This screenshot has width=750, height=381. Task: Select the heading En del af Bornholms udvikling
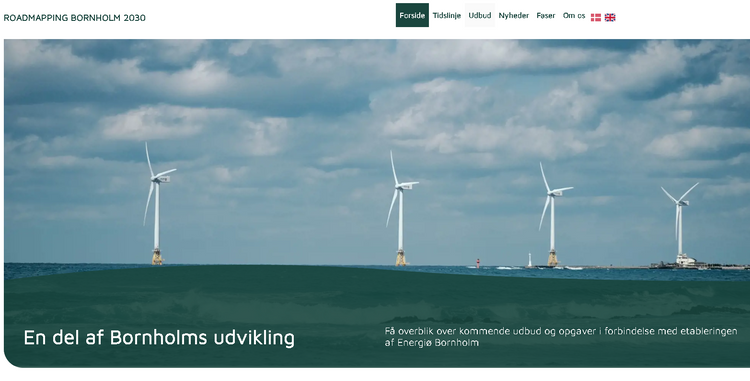[159, 337]
